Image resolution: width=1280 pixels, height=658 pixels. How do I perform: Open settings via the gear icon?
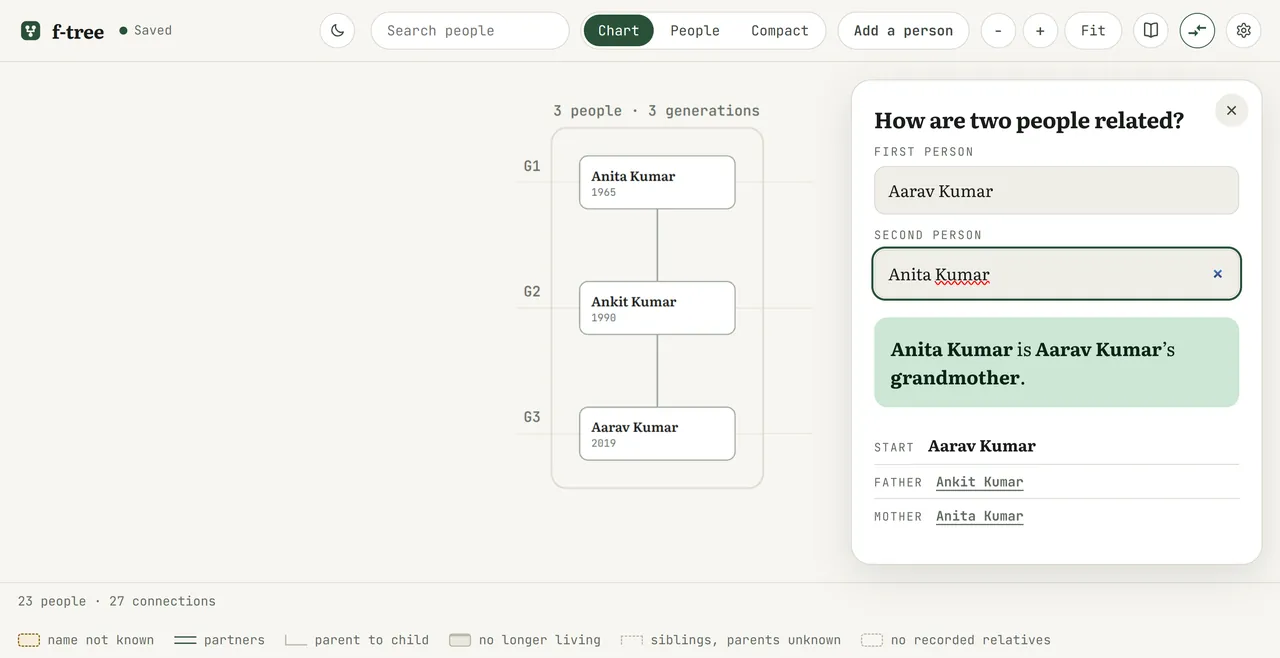click(1243, 31)
